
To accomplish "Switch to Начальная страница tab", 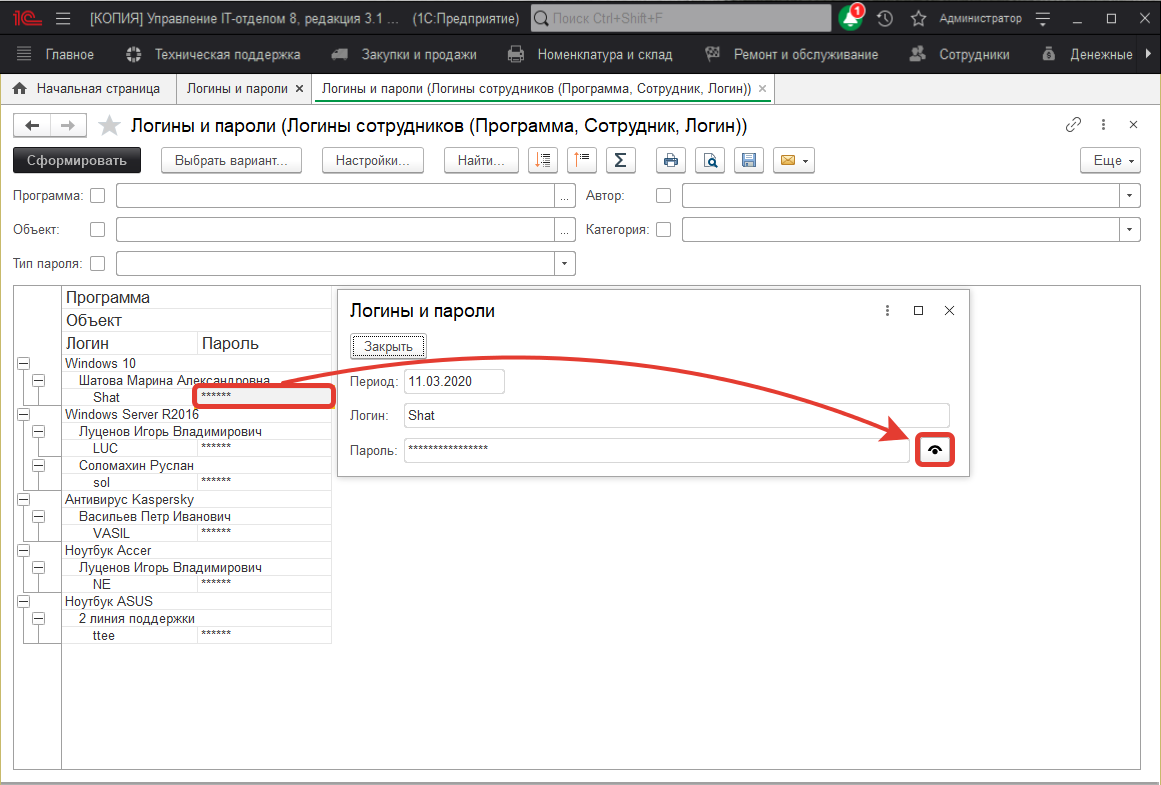I will [x=88, y=89].
